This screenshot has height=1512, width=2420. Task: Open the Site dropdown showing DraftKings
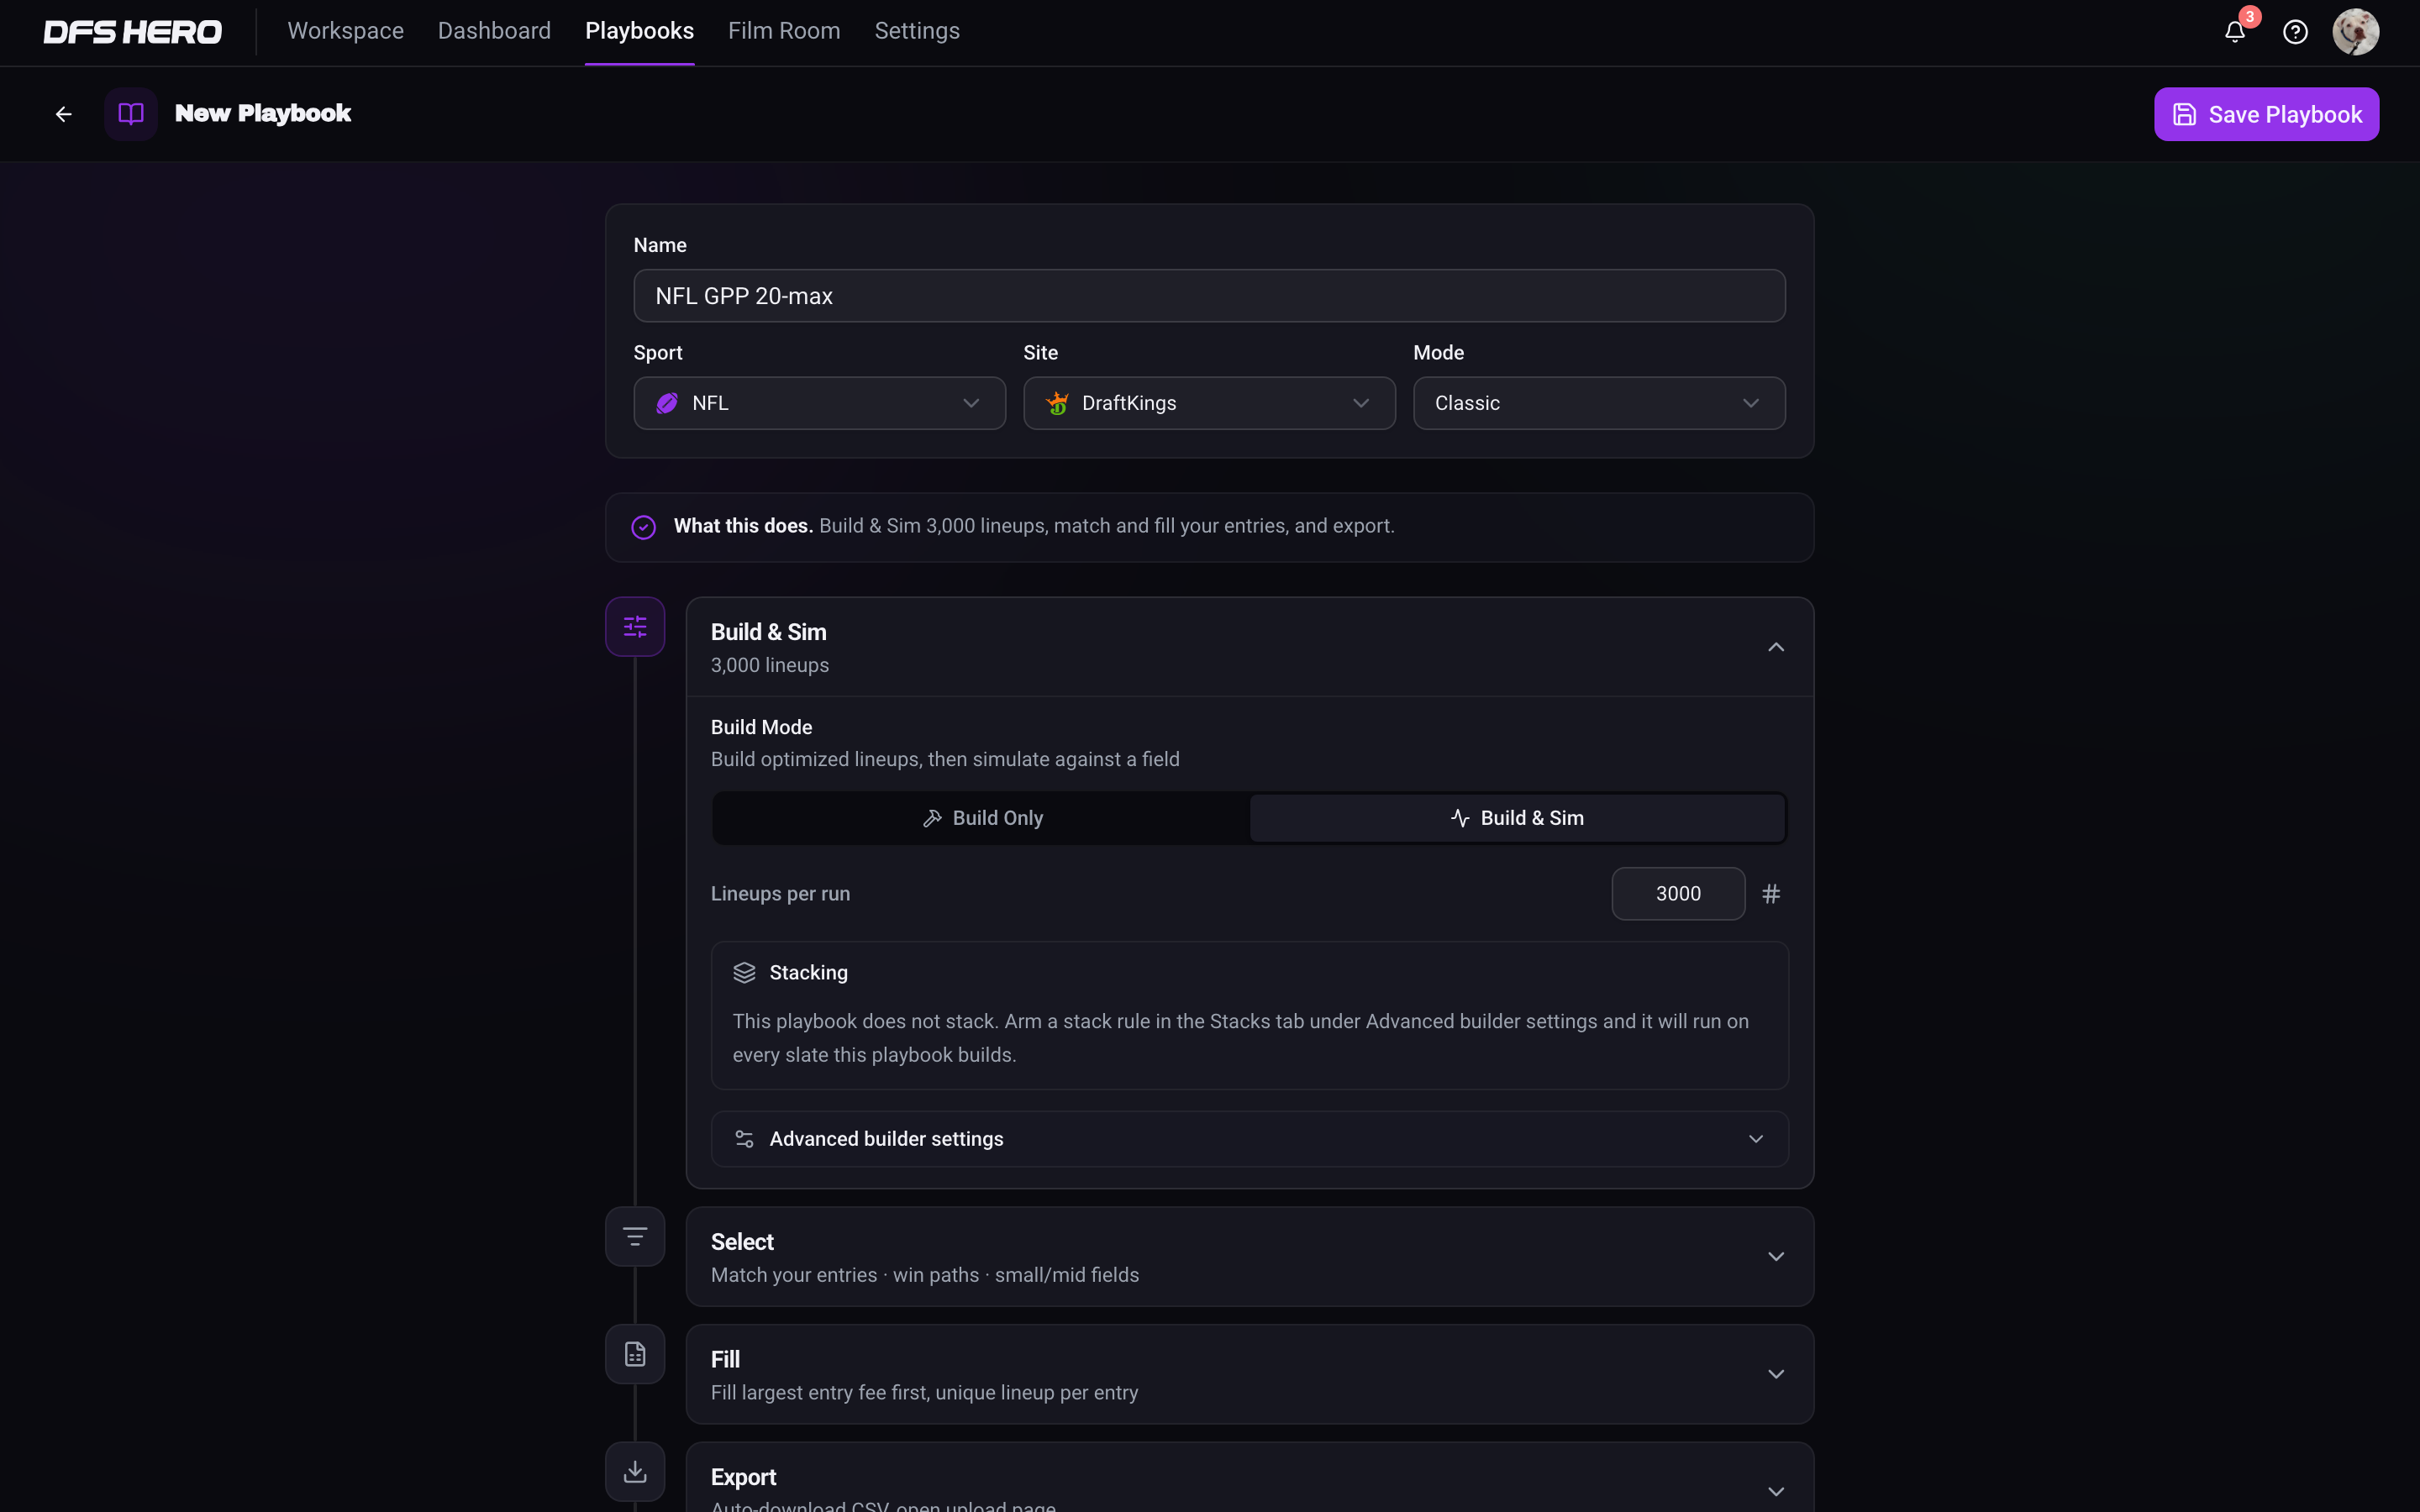pyautogui.click(x=1209, y=403)
